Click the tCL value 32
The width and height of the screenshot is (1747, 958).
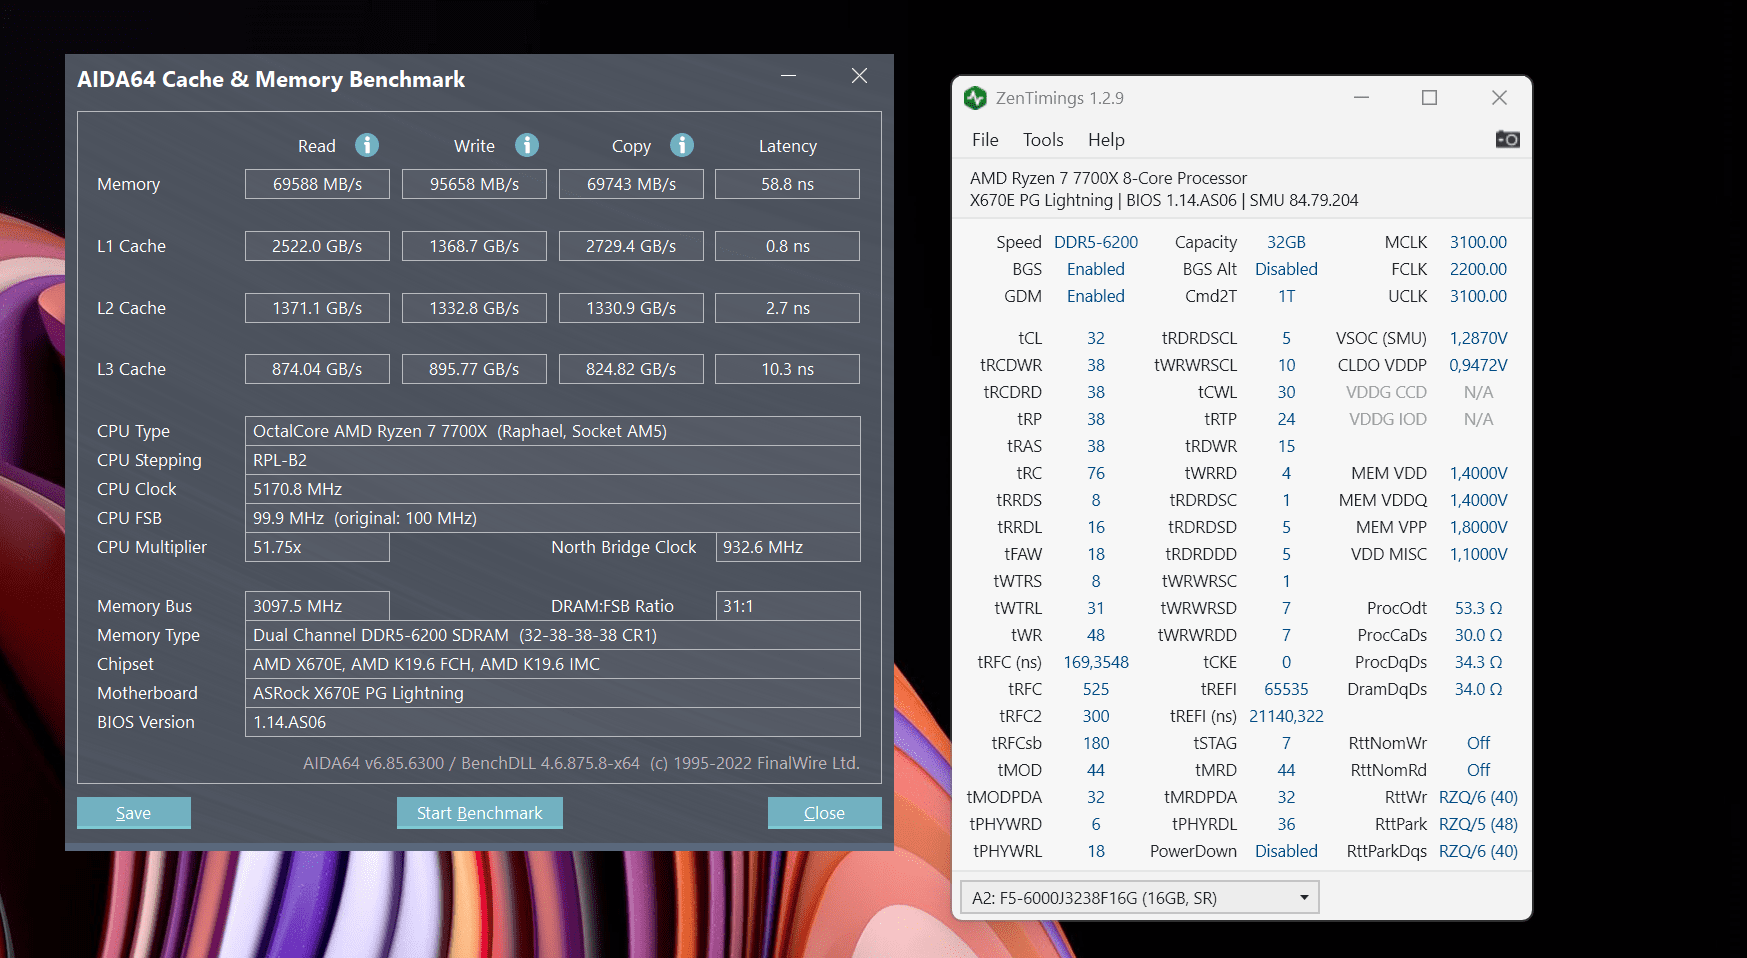click(x=1096, y=338)
